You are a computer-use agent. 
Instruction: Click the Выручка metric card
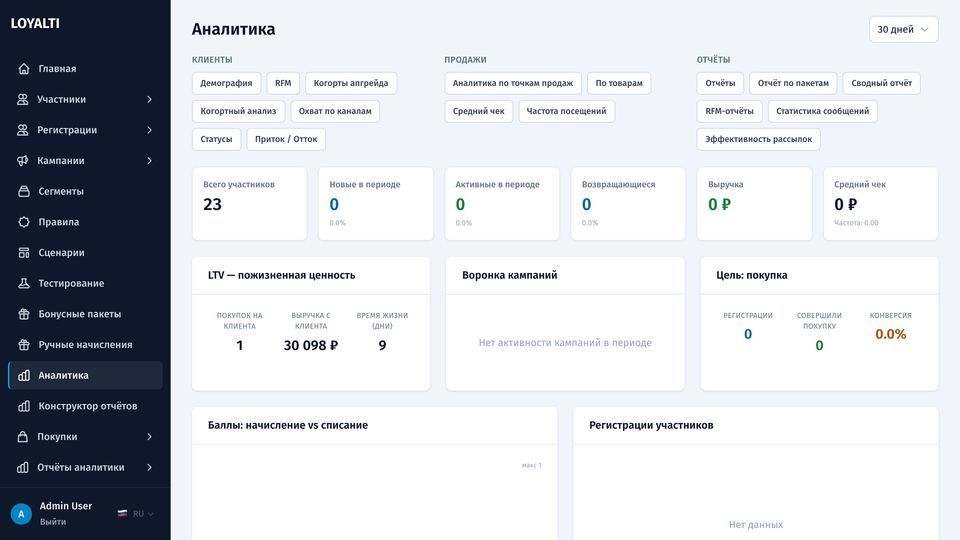pyautogui.click(x=754, y=204)
